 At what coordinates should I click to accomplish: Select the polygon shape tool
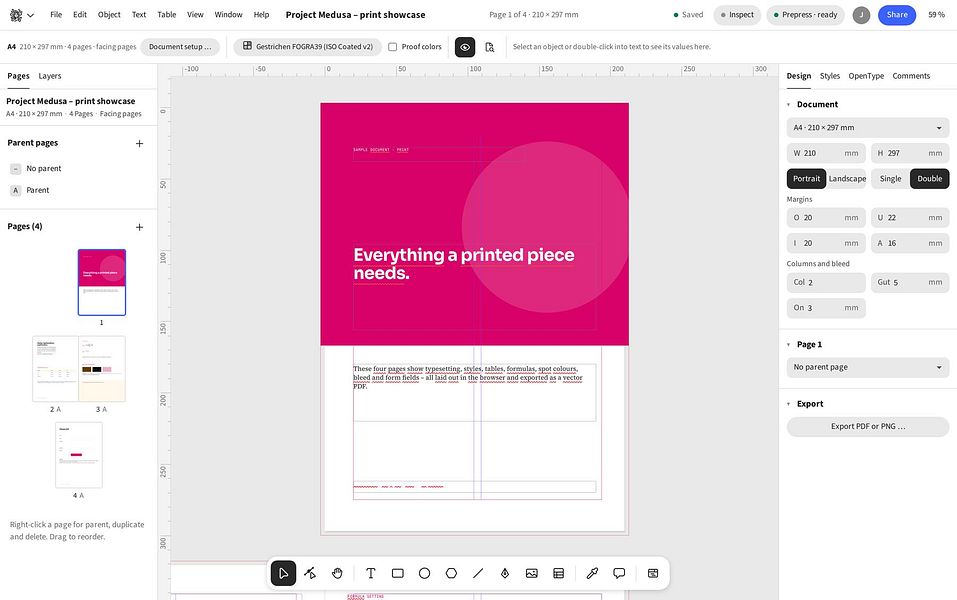(451, 573)
